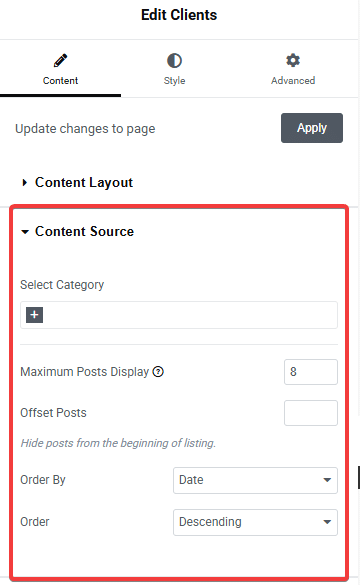Viewport: 360px width, 585px height.
Task: Collapse the Content Source section arrow
Action: (25, 232)
